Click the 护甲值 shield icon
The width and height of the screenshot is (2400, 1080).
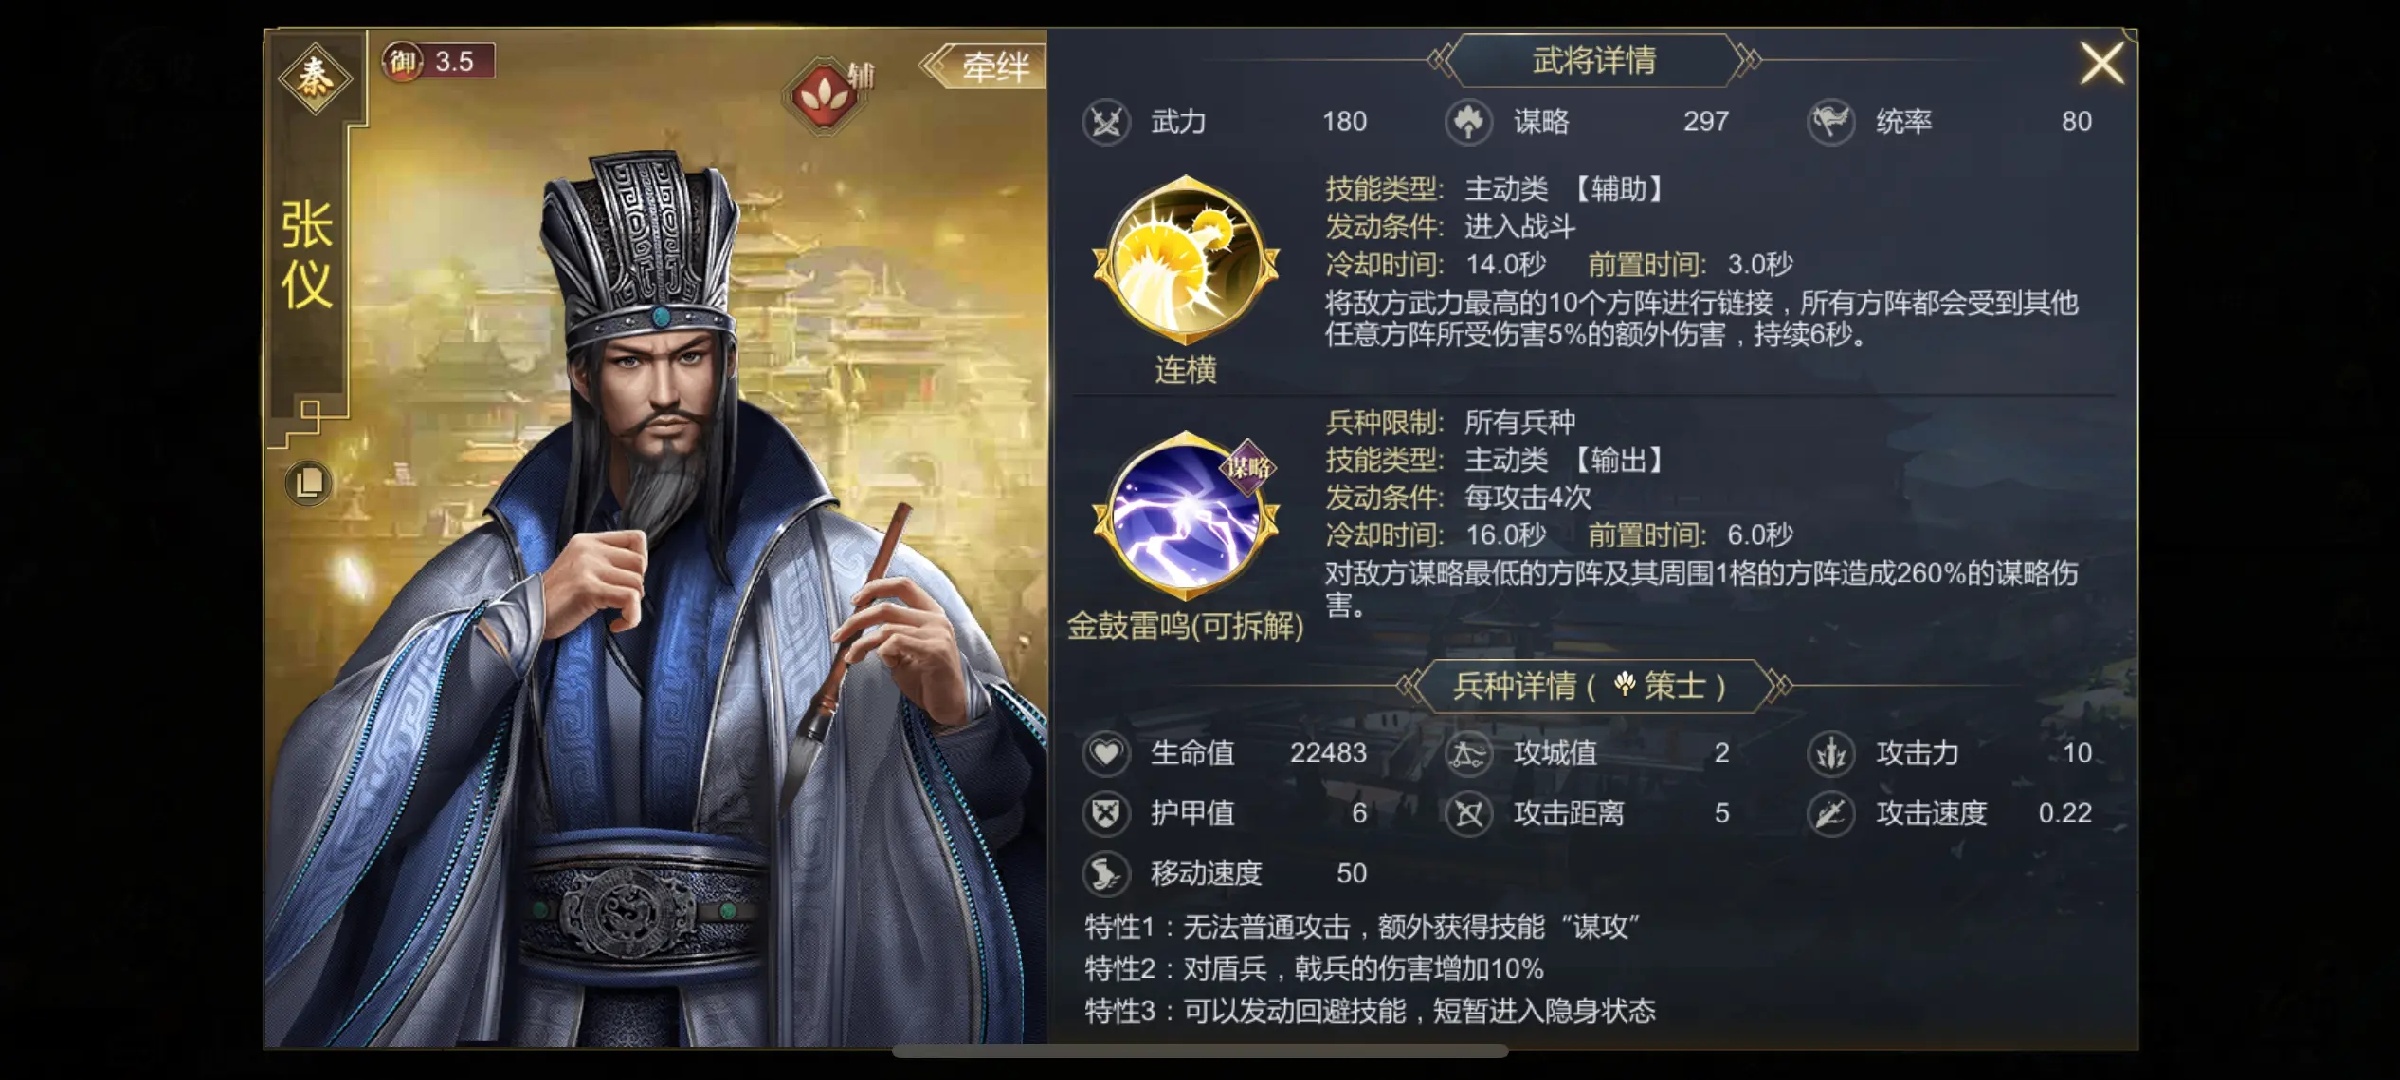(x=1106, y=813)
